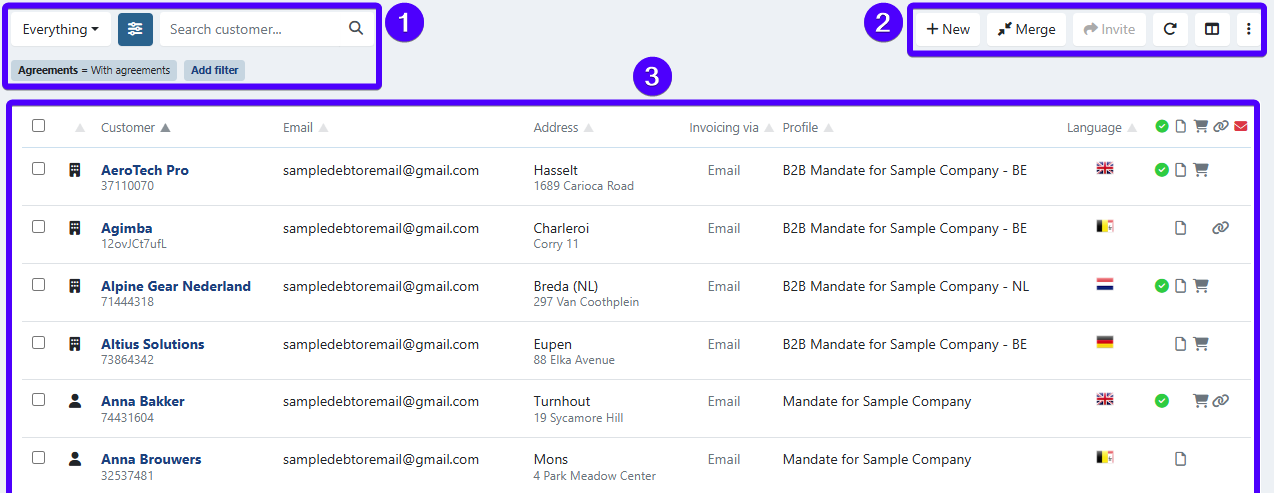Click the Agreements filter tag

tap(94, 70)
